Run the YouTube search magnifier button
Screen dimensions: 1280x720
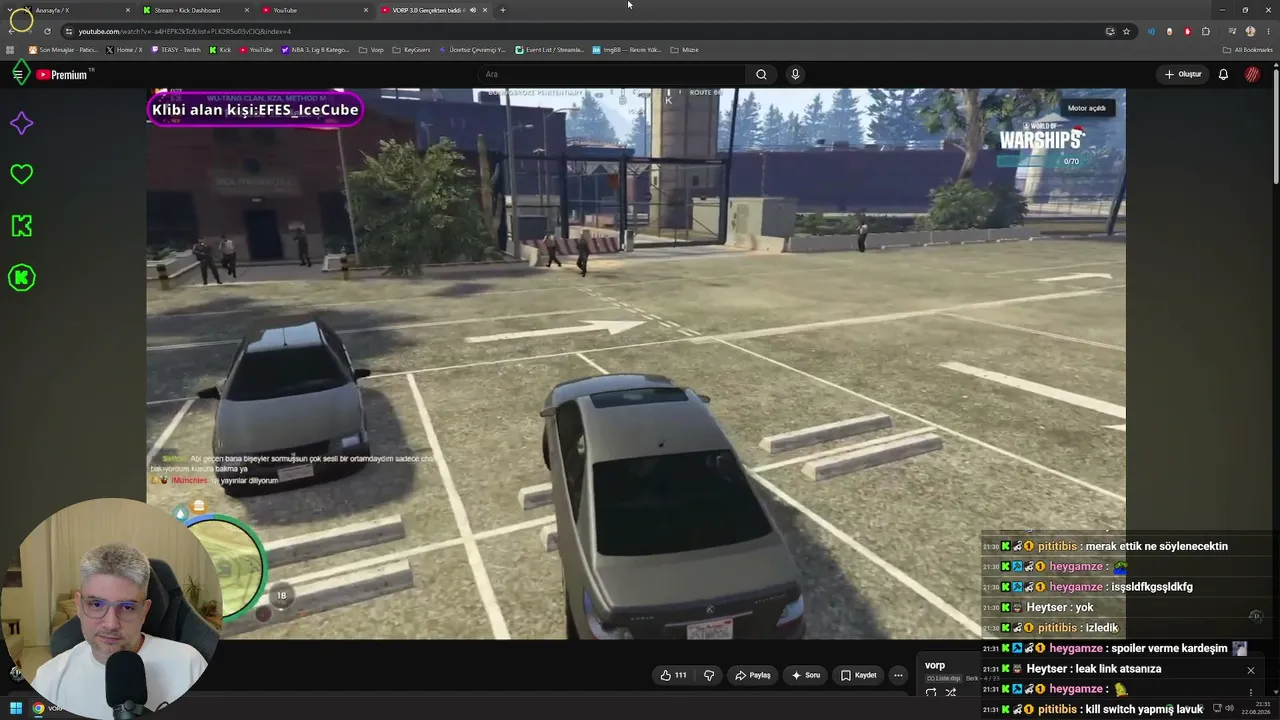[x=761, y=74]
